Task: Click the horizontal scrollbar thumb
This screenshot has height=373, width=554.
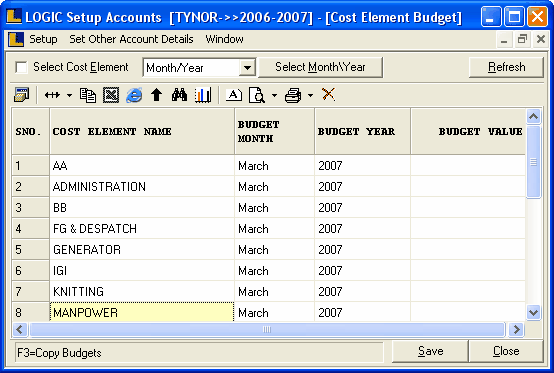Action: pos(267,330)
